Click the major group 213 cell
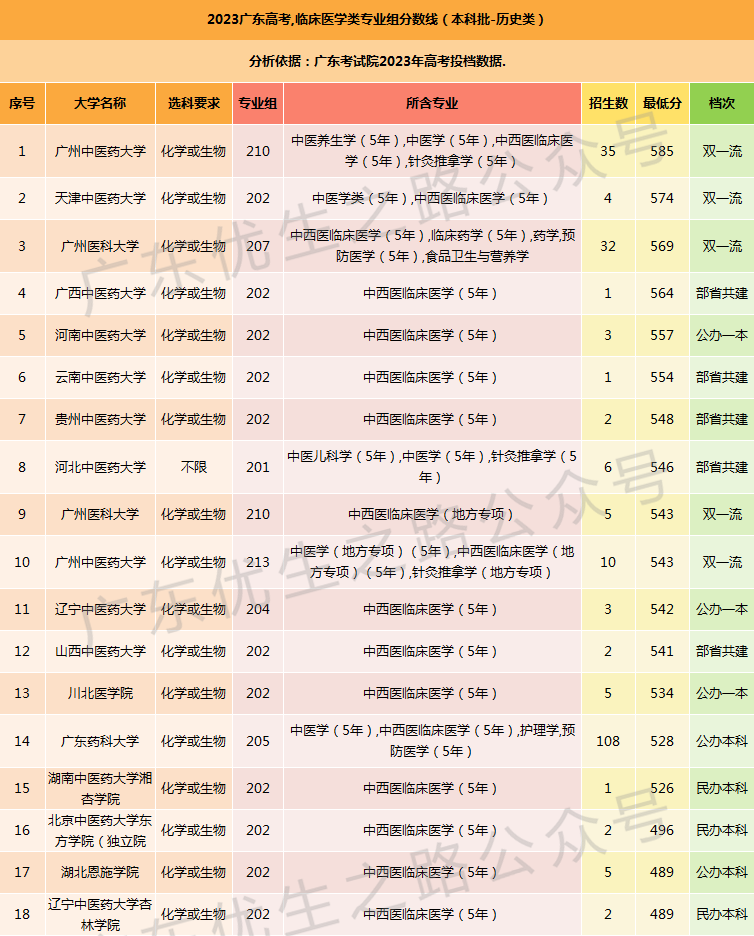Viewport: 754px width, 936px height. pos(258,562)
